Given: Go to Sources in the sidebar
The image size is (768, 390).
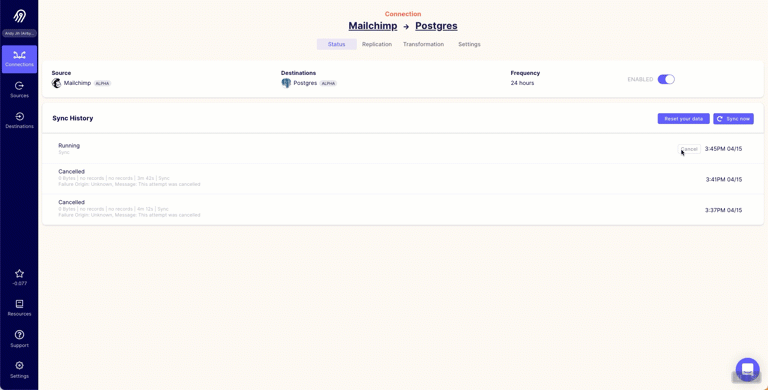Looking at the screenshot, I should [x=19, y=90].
